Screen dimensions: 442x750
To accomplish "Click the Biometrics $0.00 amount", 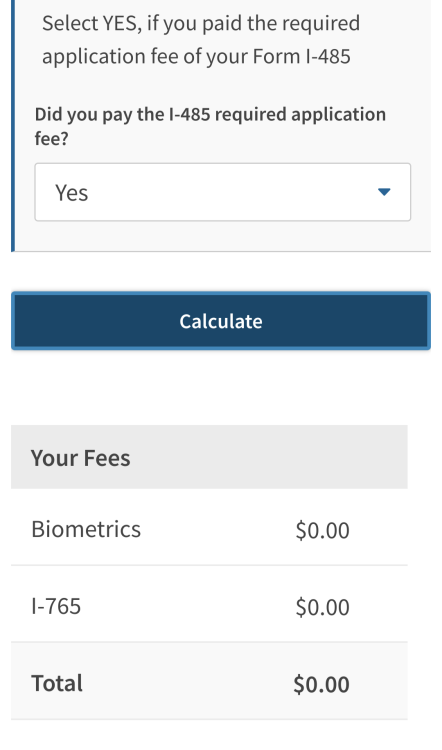I will pyautogui.click(x=322, y=530).
